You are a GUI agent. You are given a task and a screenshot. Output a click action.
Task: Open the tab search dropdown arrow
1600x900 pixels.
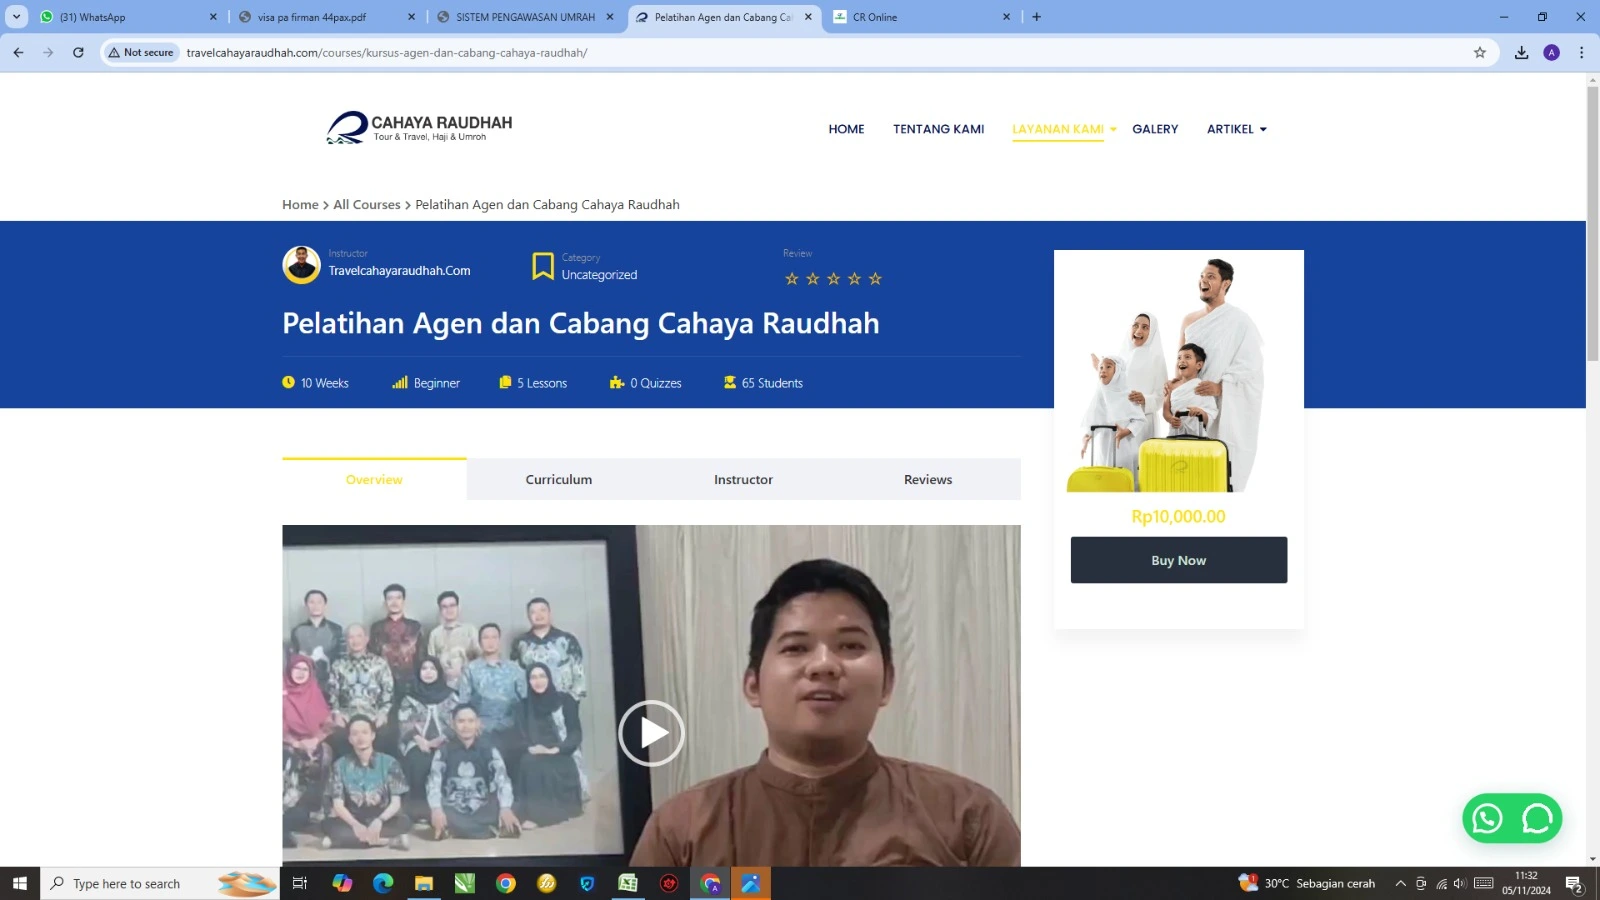click(x=16, y=17)
